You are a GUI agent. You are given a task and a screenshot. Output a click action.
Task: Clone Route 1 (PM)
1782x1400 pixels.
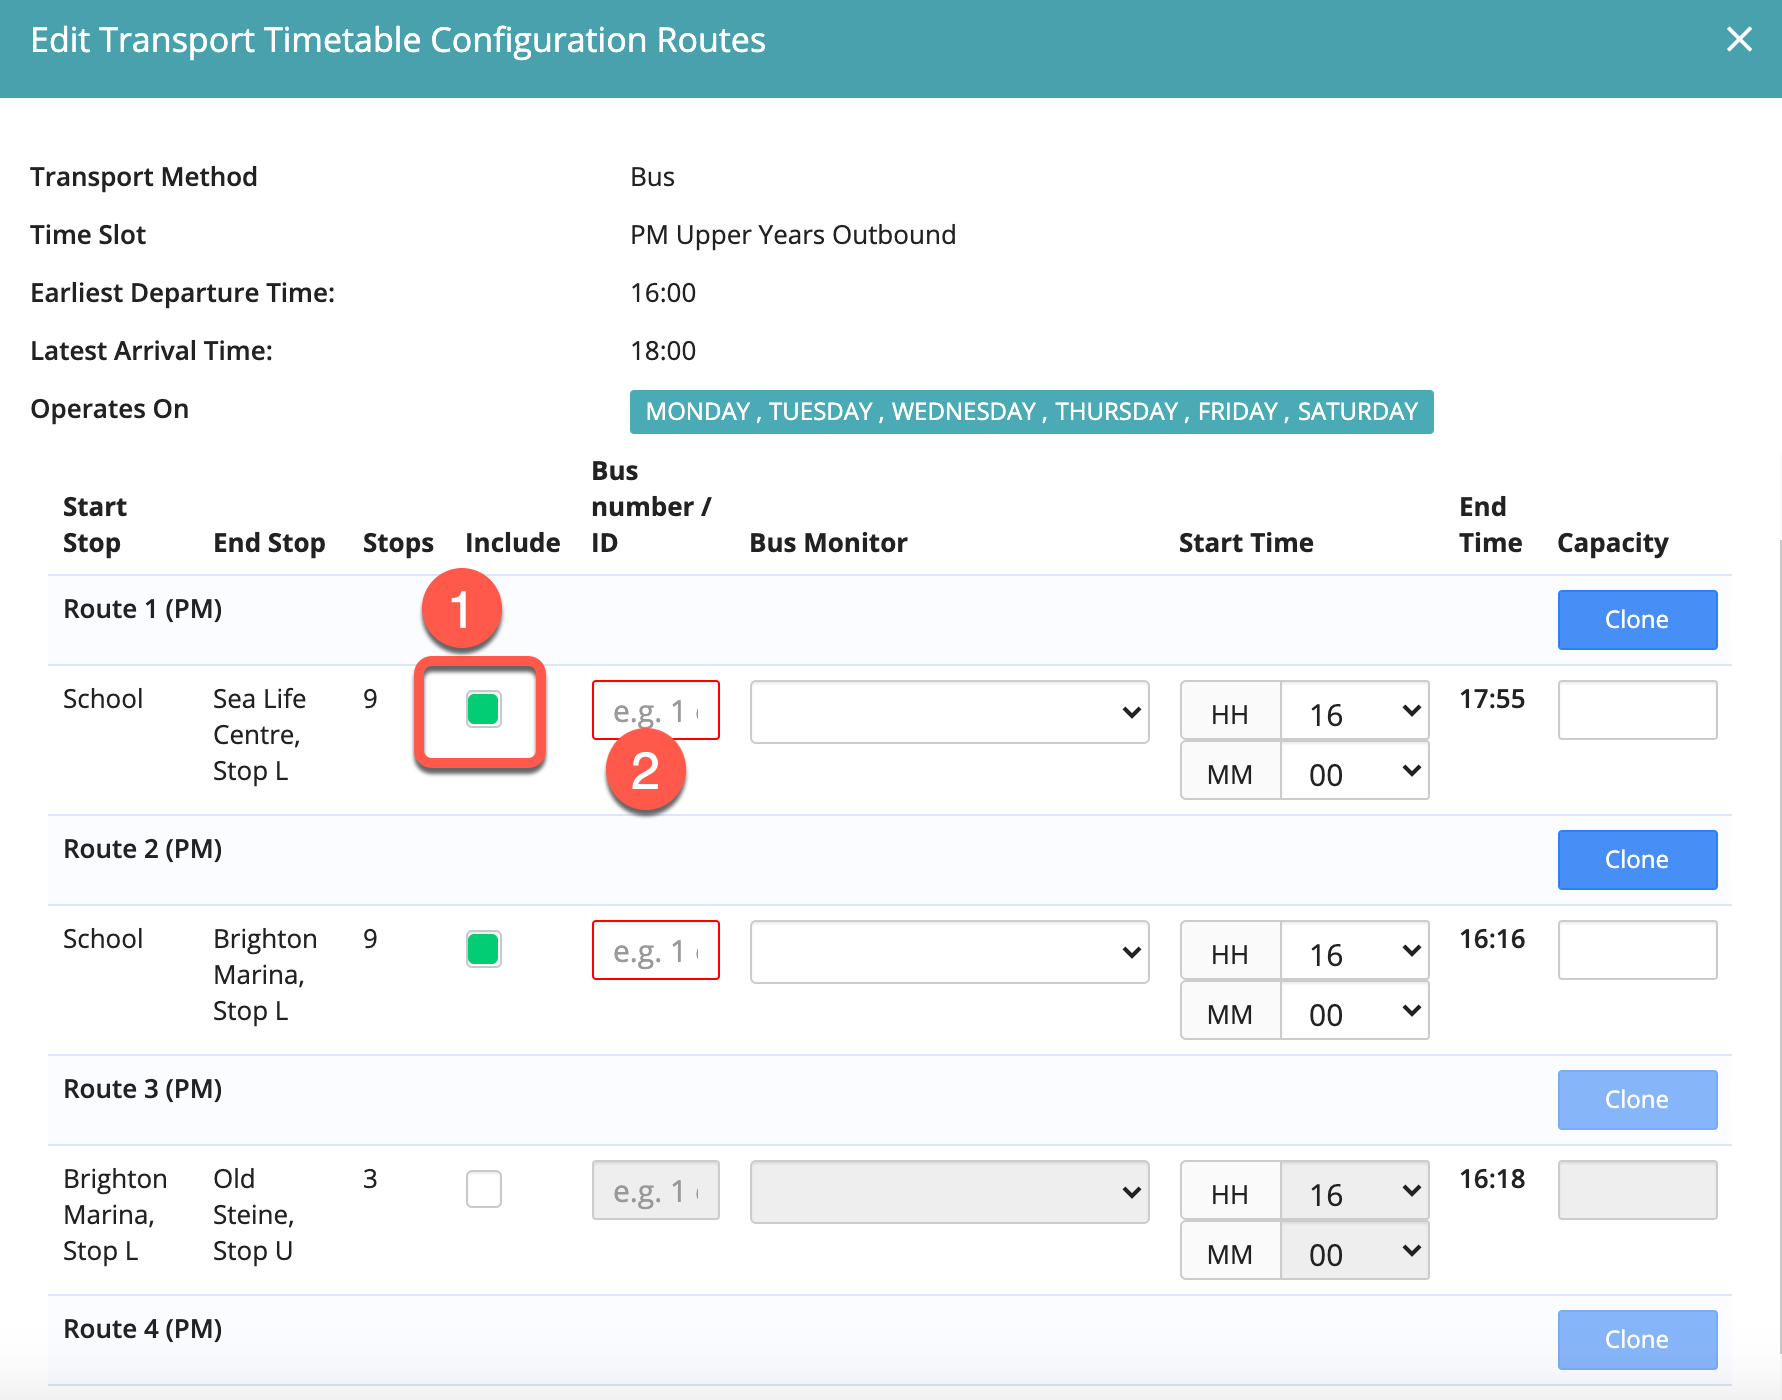point(1636,620)
